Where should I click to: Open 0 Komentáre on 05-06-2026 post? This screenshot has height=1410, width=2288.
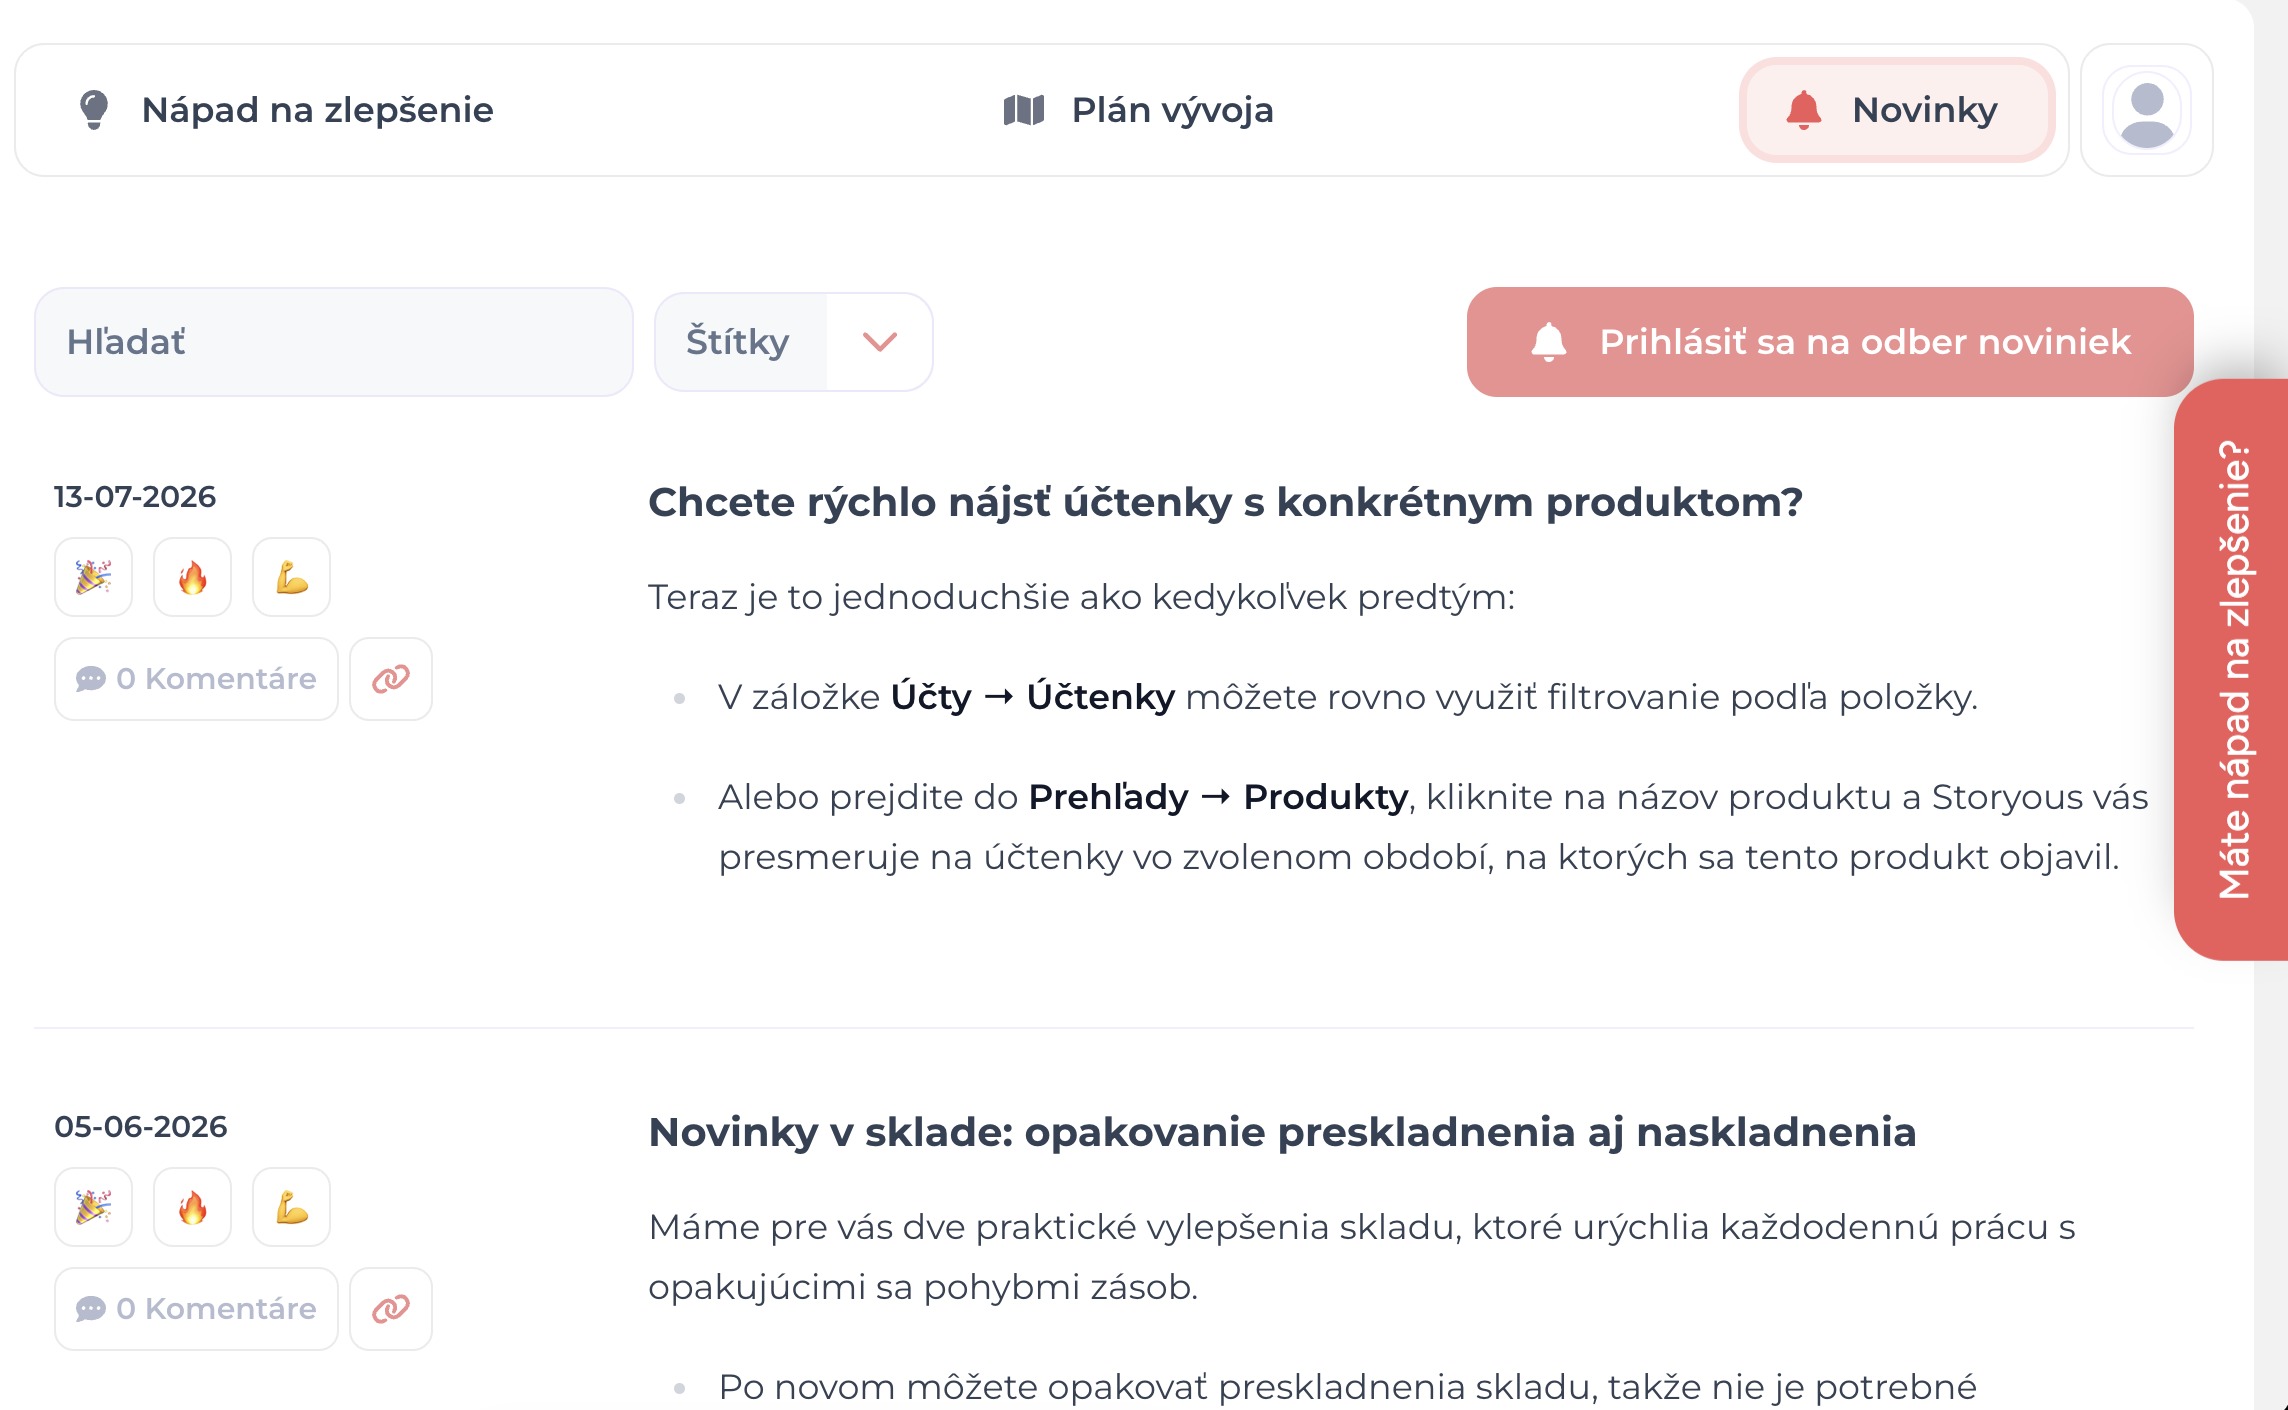196,1309
